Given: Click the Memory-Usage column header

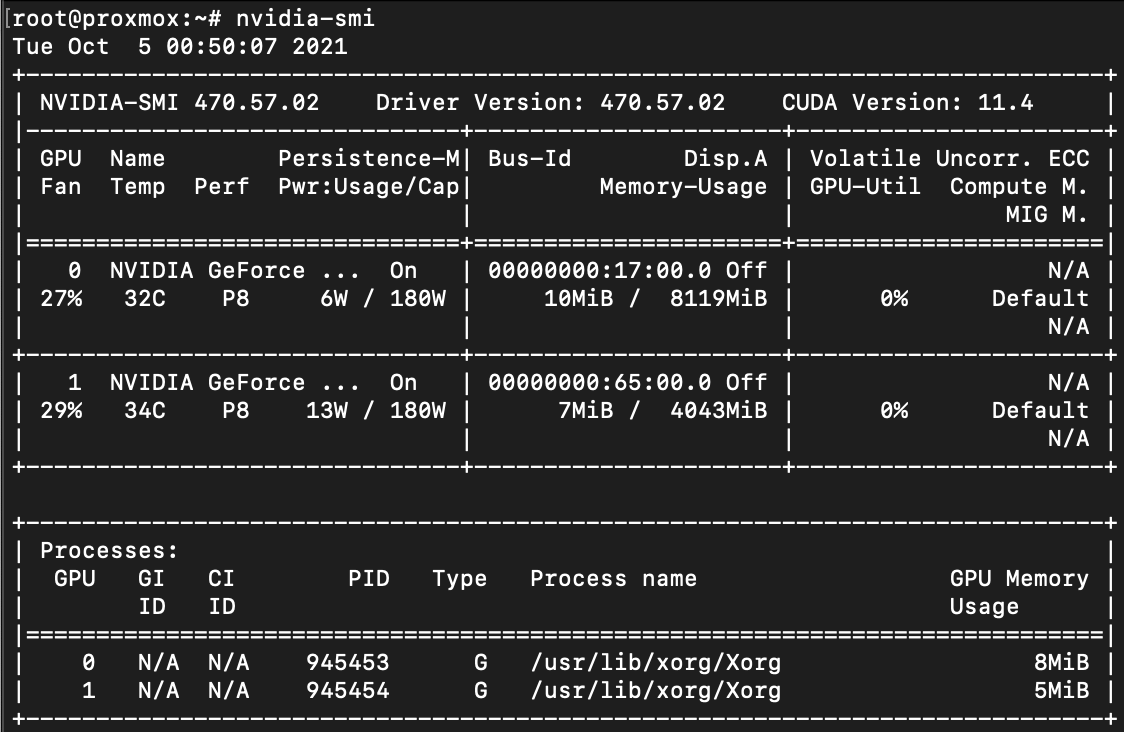Looking at the screenshot, I should pyautogui.click(x=683, y=187).
